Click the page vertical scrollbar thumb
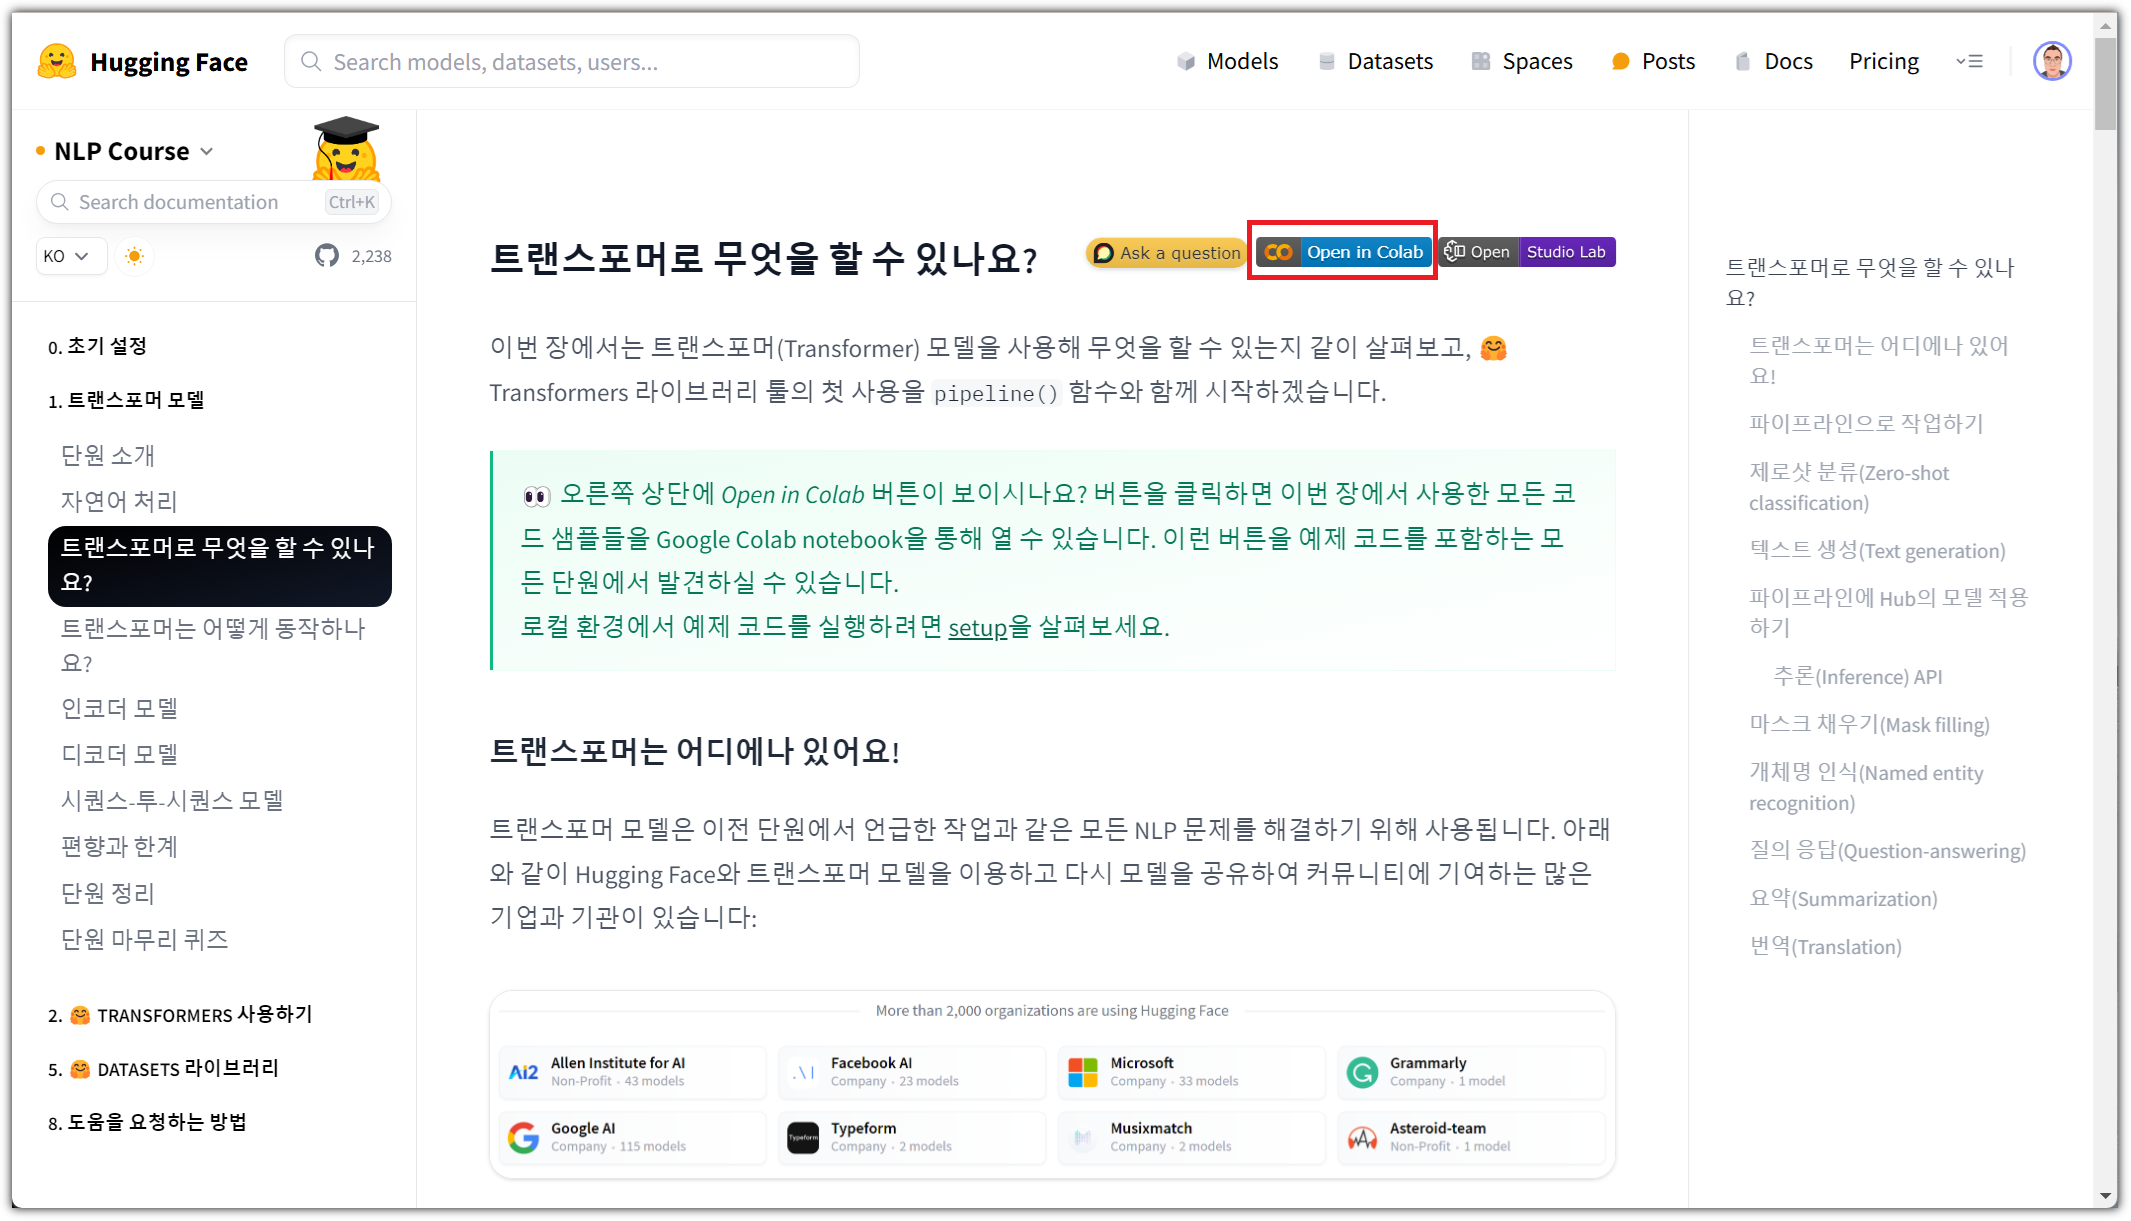 coord(2105,85)
